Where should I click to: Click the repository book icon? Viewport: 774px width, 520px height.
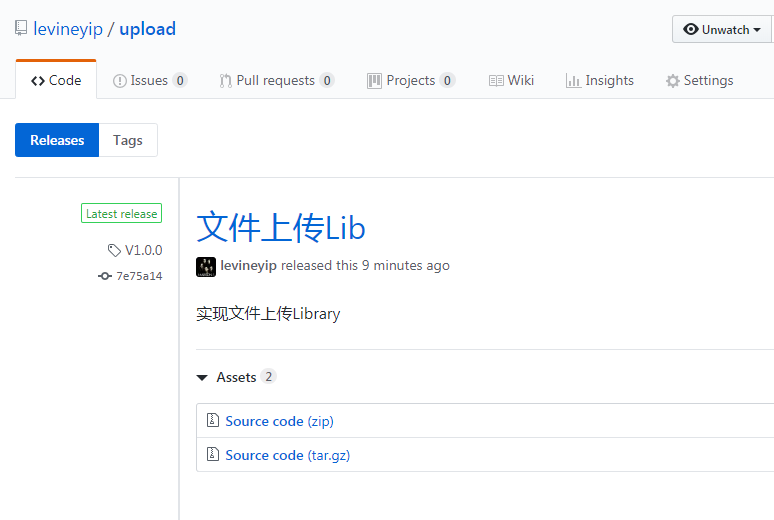tap(21, 28)
